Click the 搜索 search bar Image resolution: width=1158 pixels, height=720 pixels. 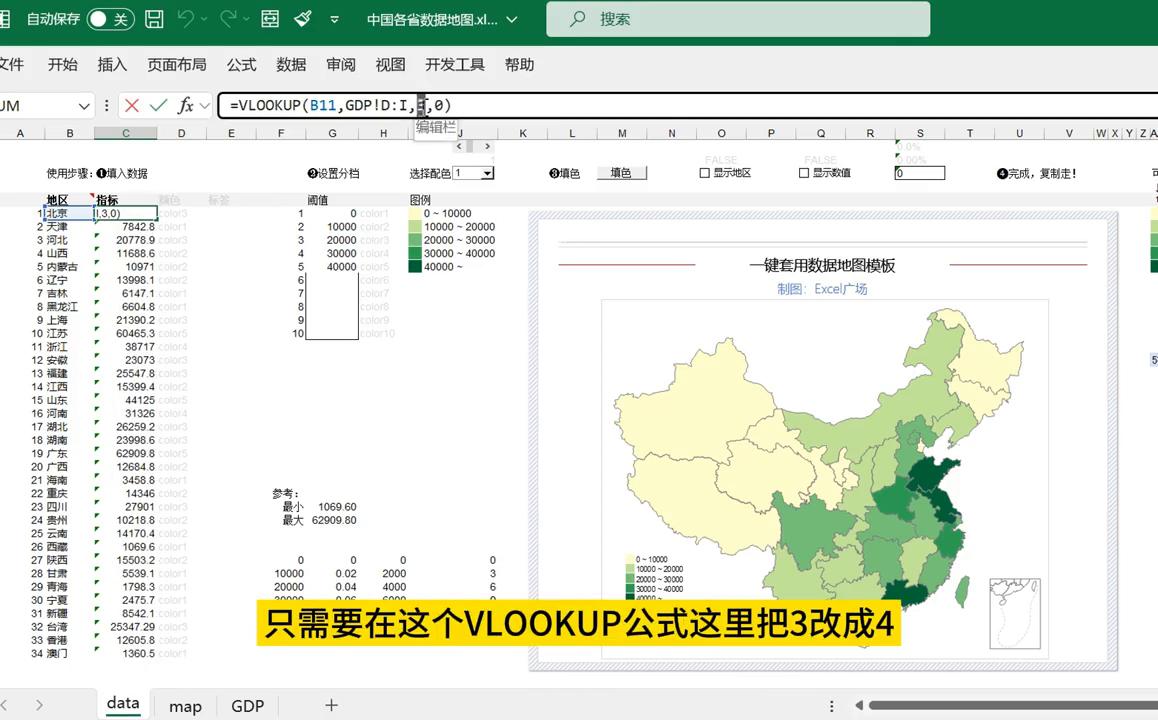[x=737, y=18]
